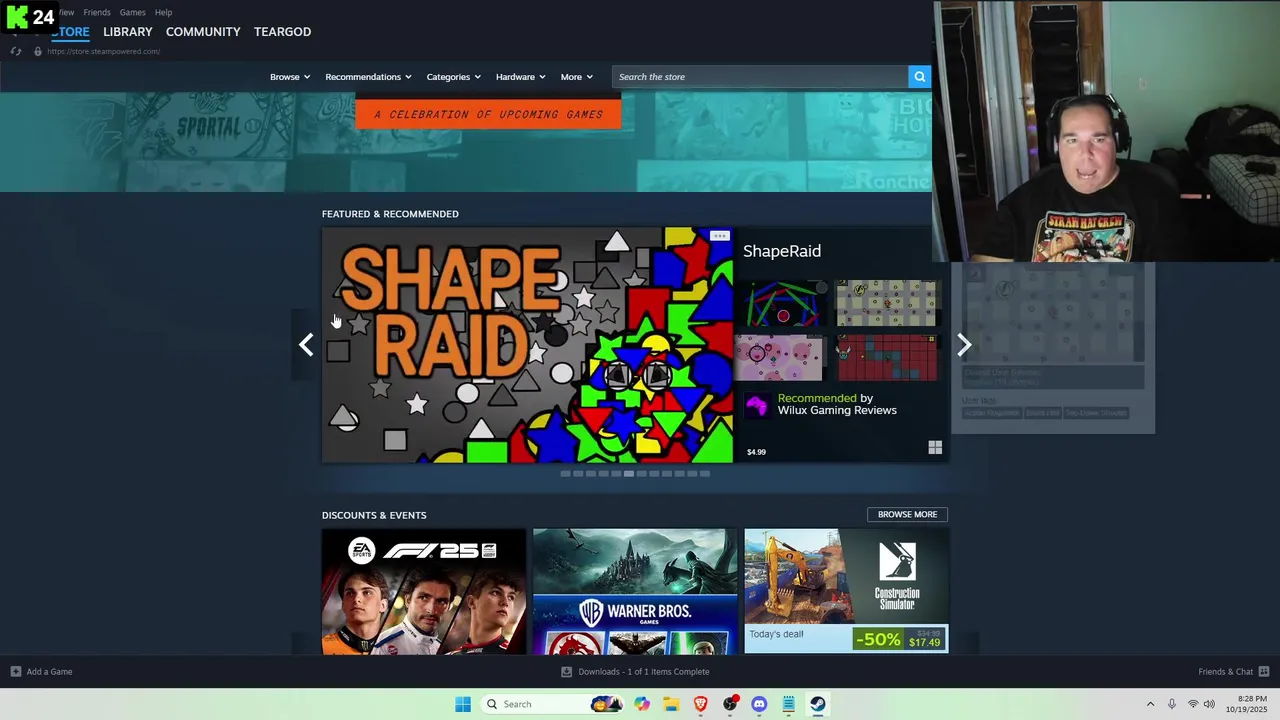
Task: View ShapeRaid pink background screenshot
Action: click(x=780, y=357)
